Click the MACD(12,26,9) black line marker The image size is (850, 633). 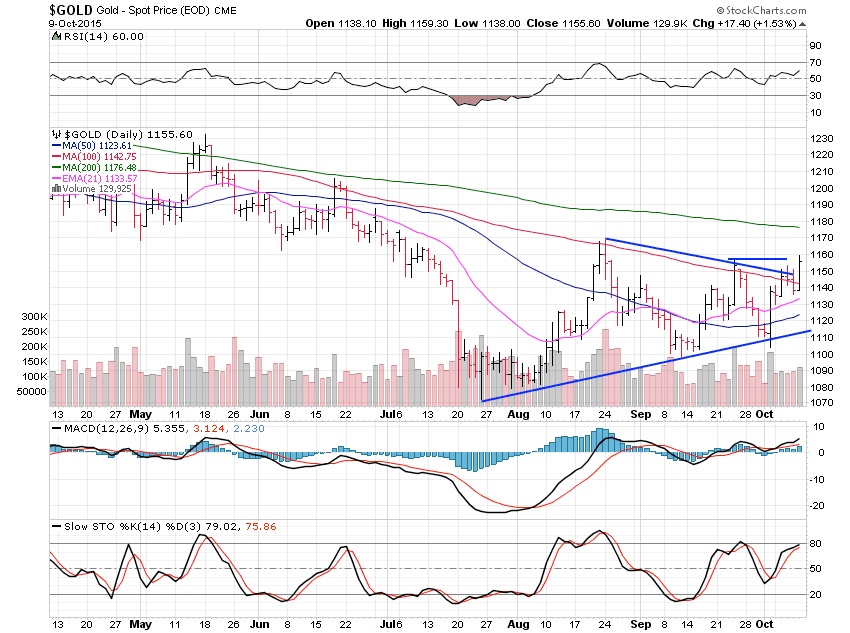click(56, 429)
